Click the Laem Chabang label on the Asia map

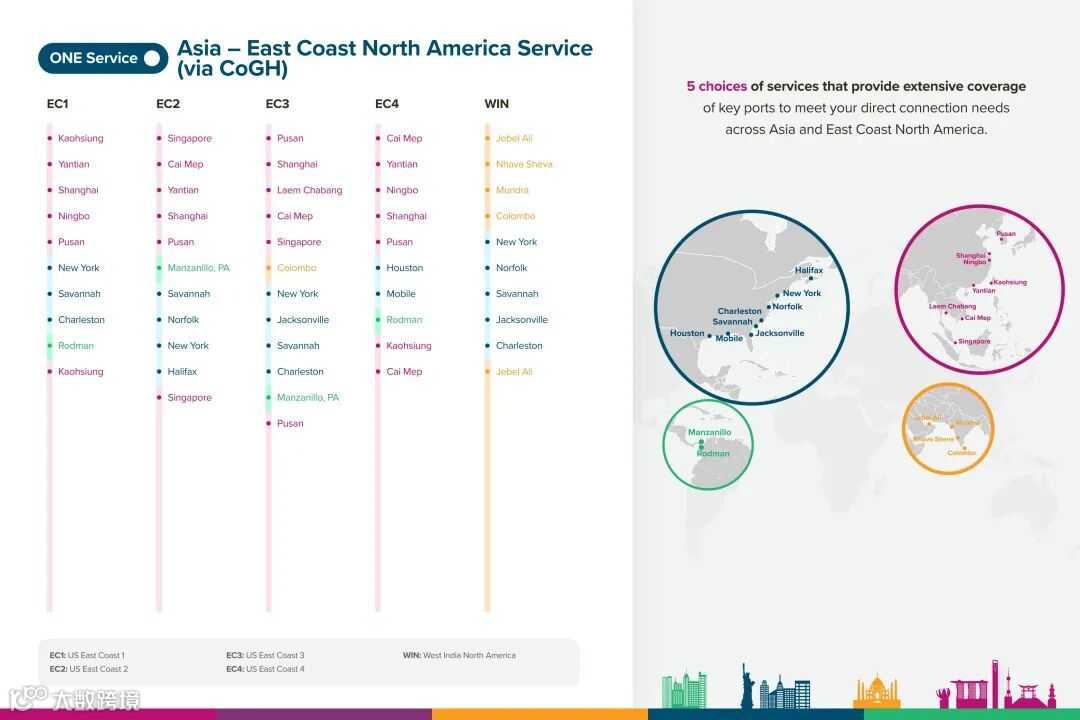(x=952, y=306)
